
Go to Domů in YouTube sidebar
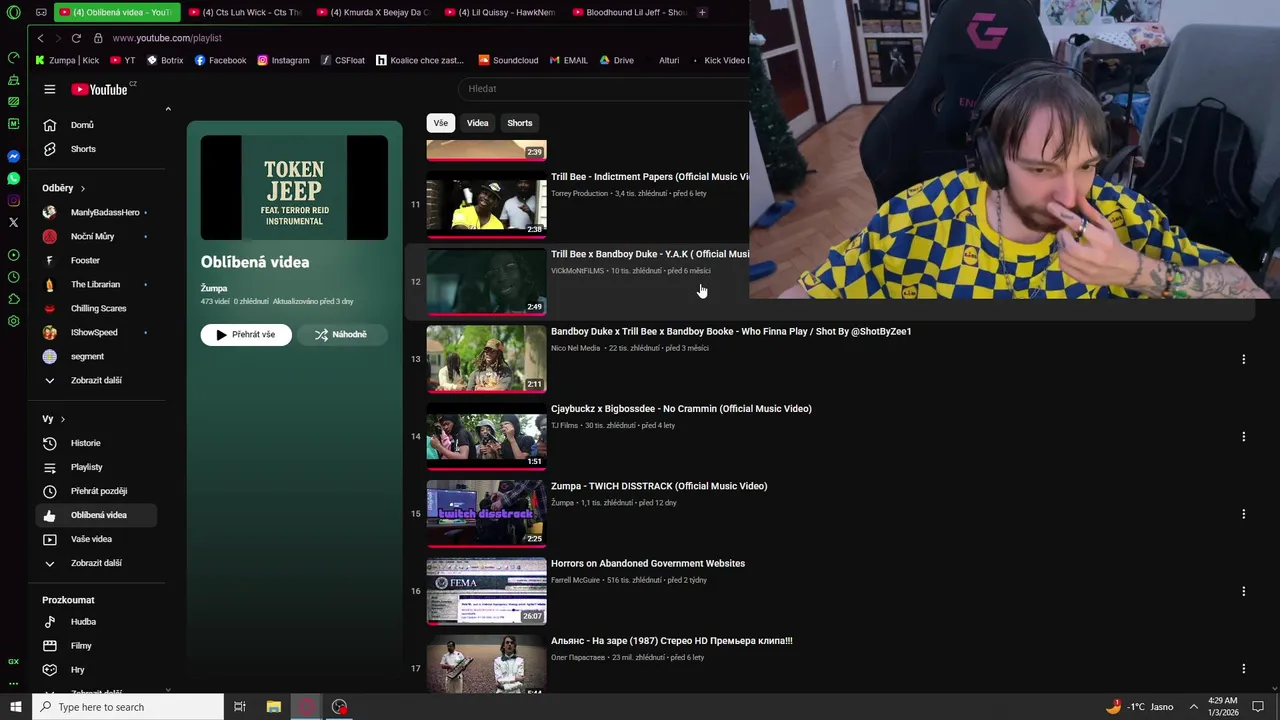[96, 125]
